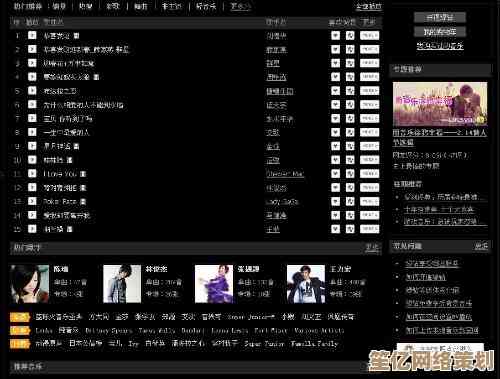Image resolution: width=500 pixels, height=379 pixels.
Task: Play the song in row 9
Action: tap(32, 146)
